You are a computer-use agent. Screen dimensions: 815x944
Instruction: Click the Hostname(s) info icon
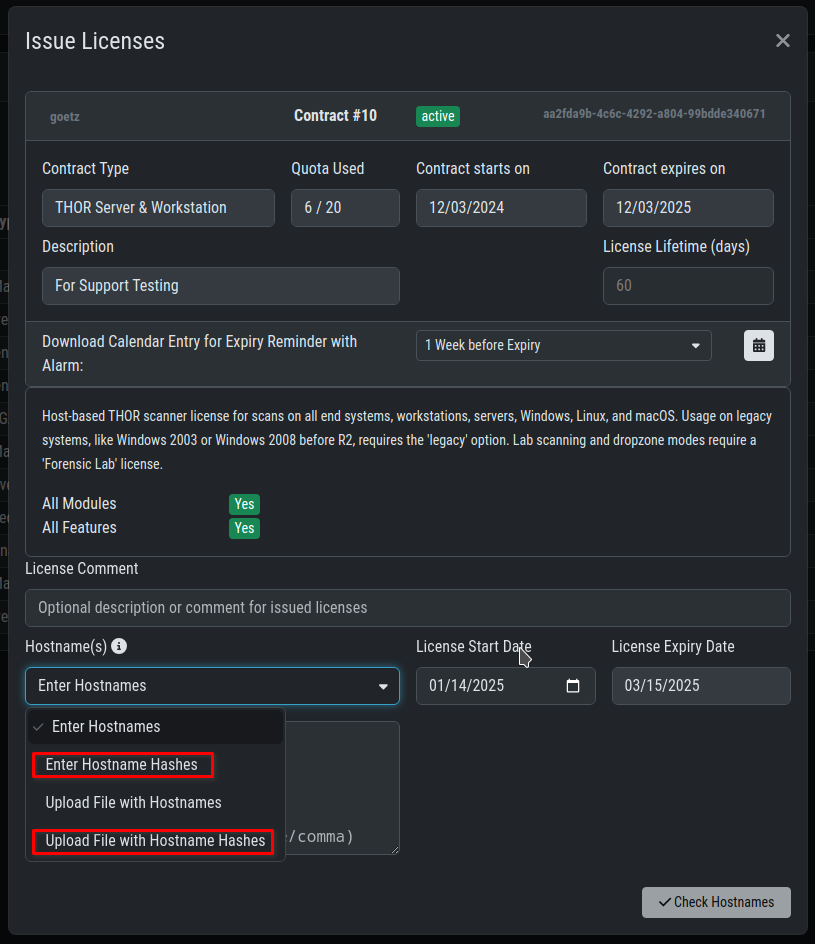click(119, 647)
